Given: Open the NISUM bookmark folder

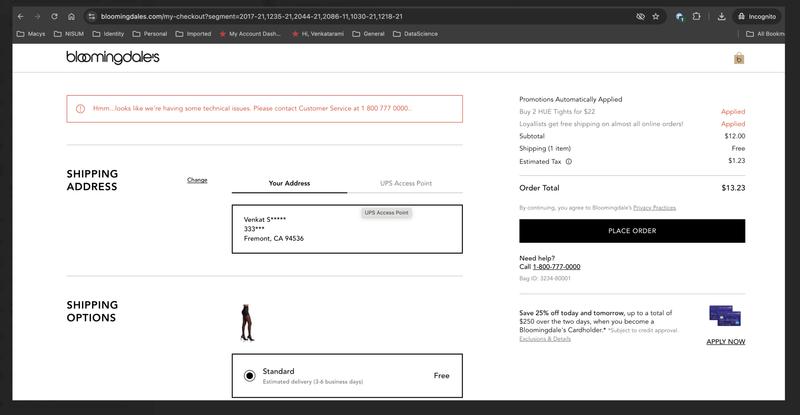Looking at the screenshot, I should tap(69, 34).
